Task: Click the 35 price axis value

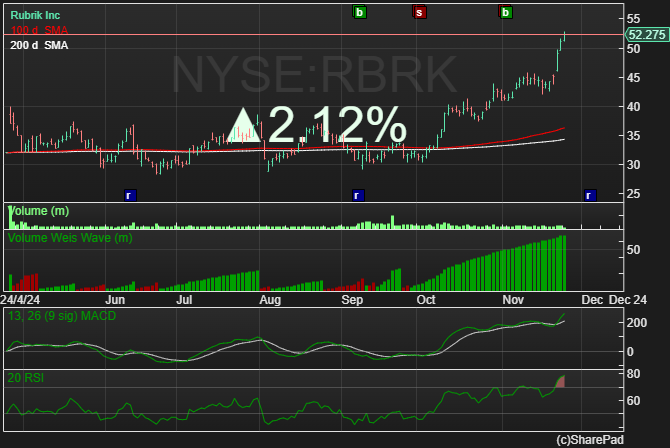Action: (633, 136)
